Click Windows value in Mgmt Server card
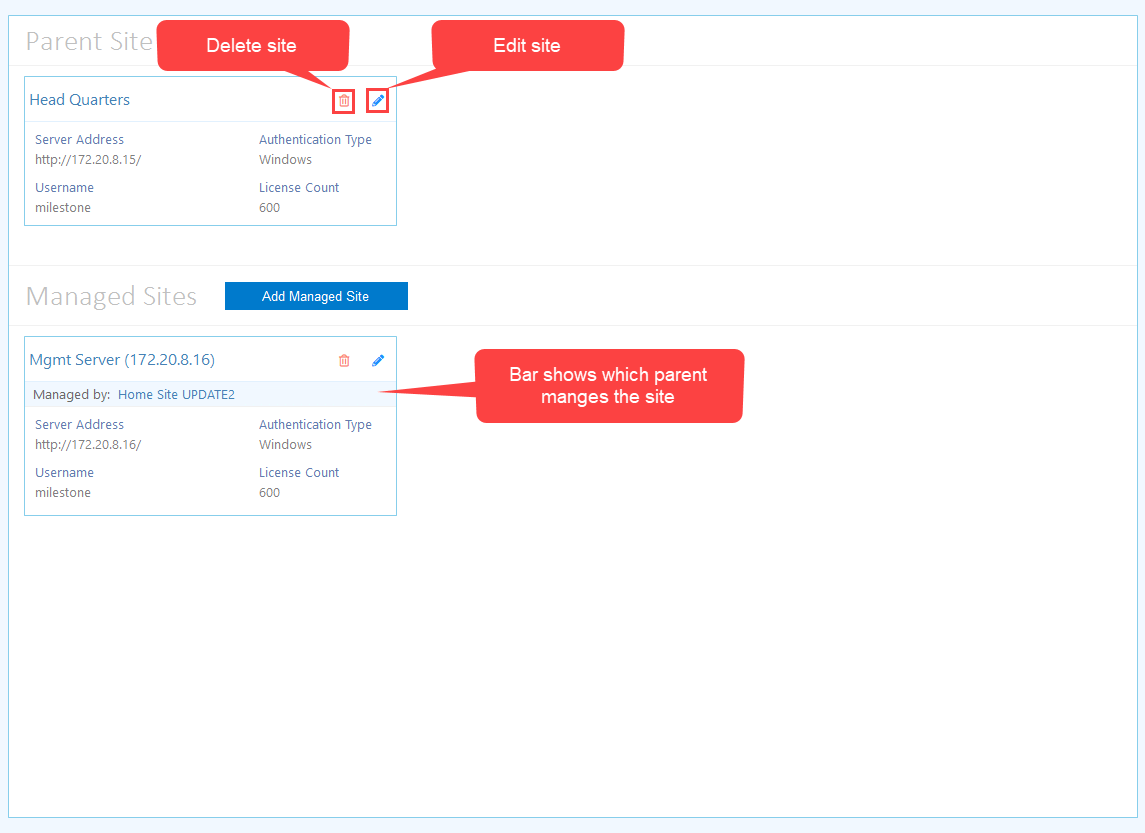Viewport: 1145px width, 833px height. tap(286, 445)
